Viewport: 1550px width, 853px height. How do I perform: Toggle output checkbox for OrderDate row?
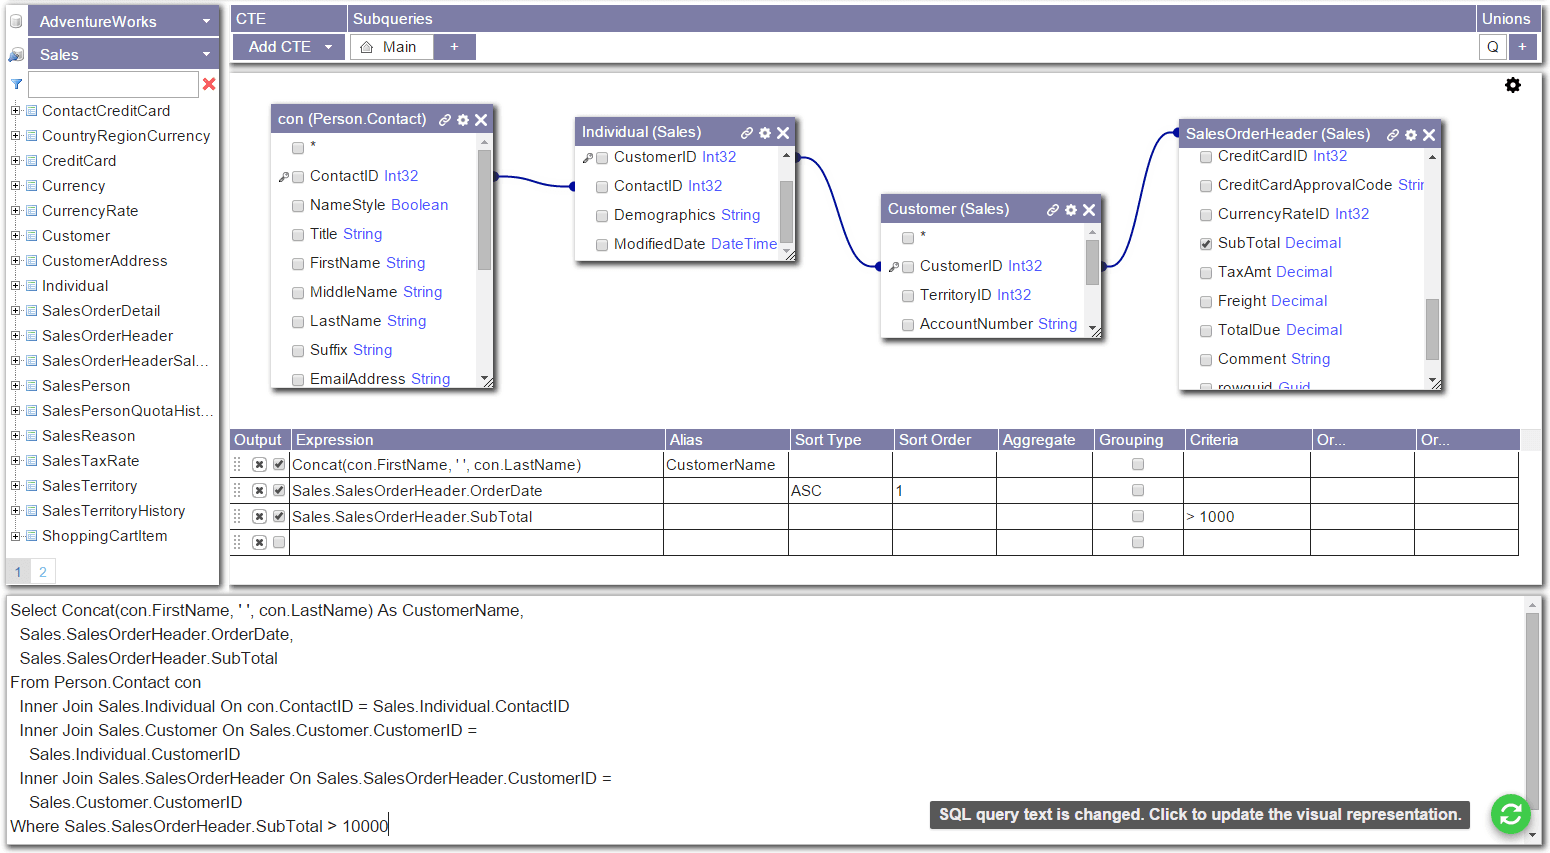[x=279, y=491]
